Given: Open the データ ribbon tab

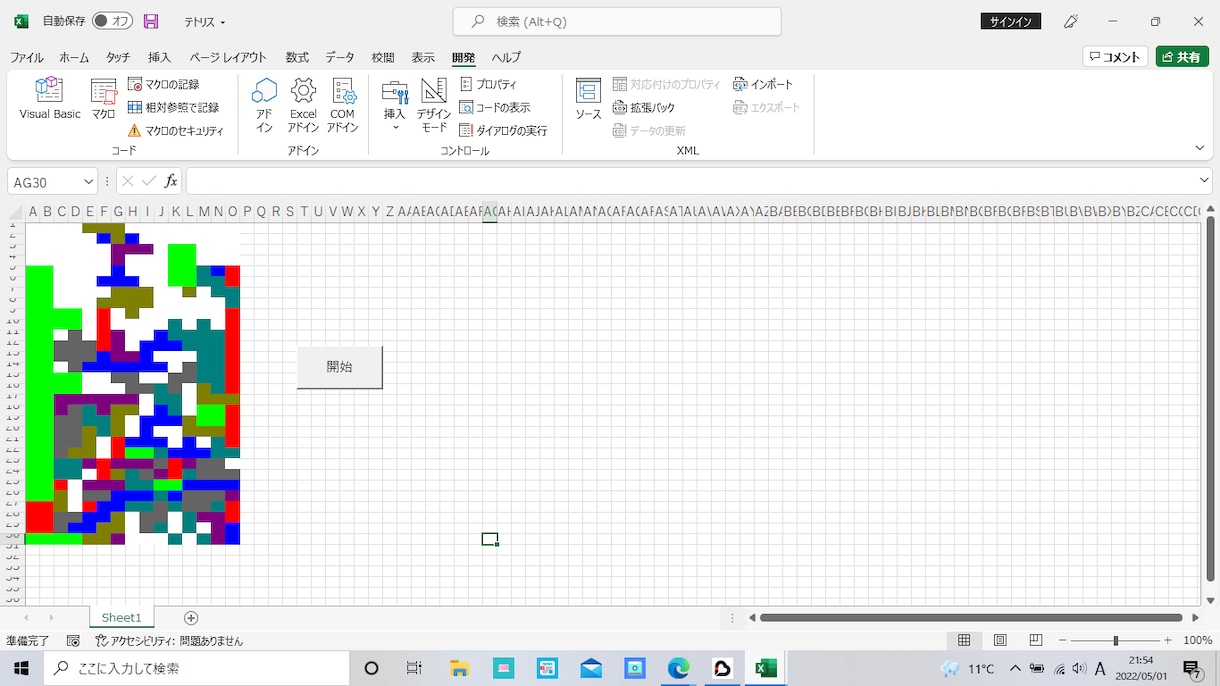Looking at the screenshot, I should click(340, 58).
